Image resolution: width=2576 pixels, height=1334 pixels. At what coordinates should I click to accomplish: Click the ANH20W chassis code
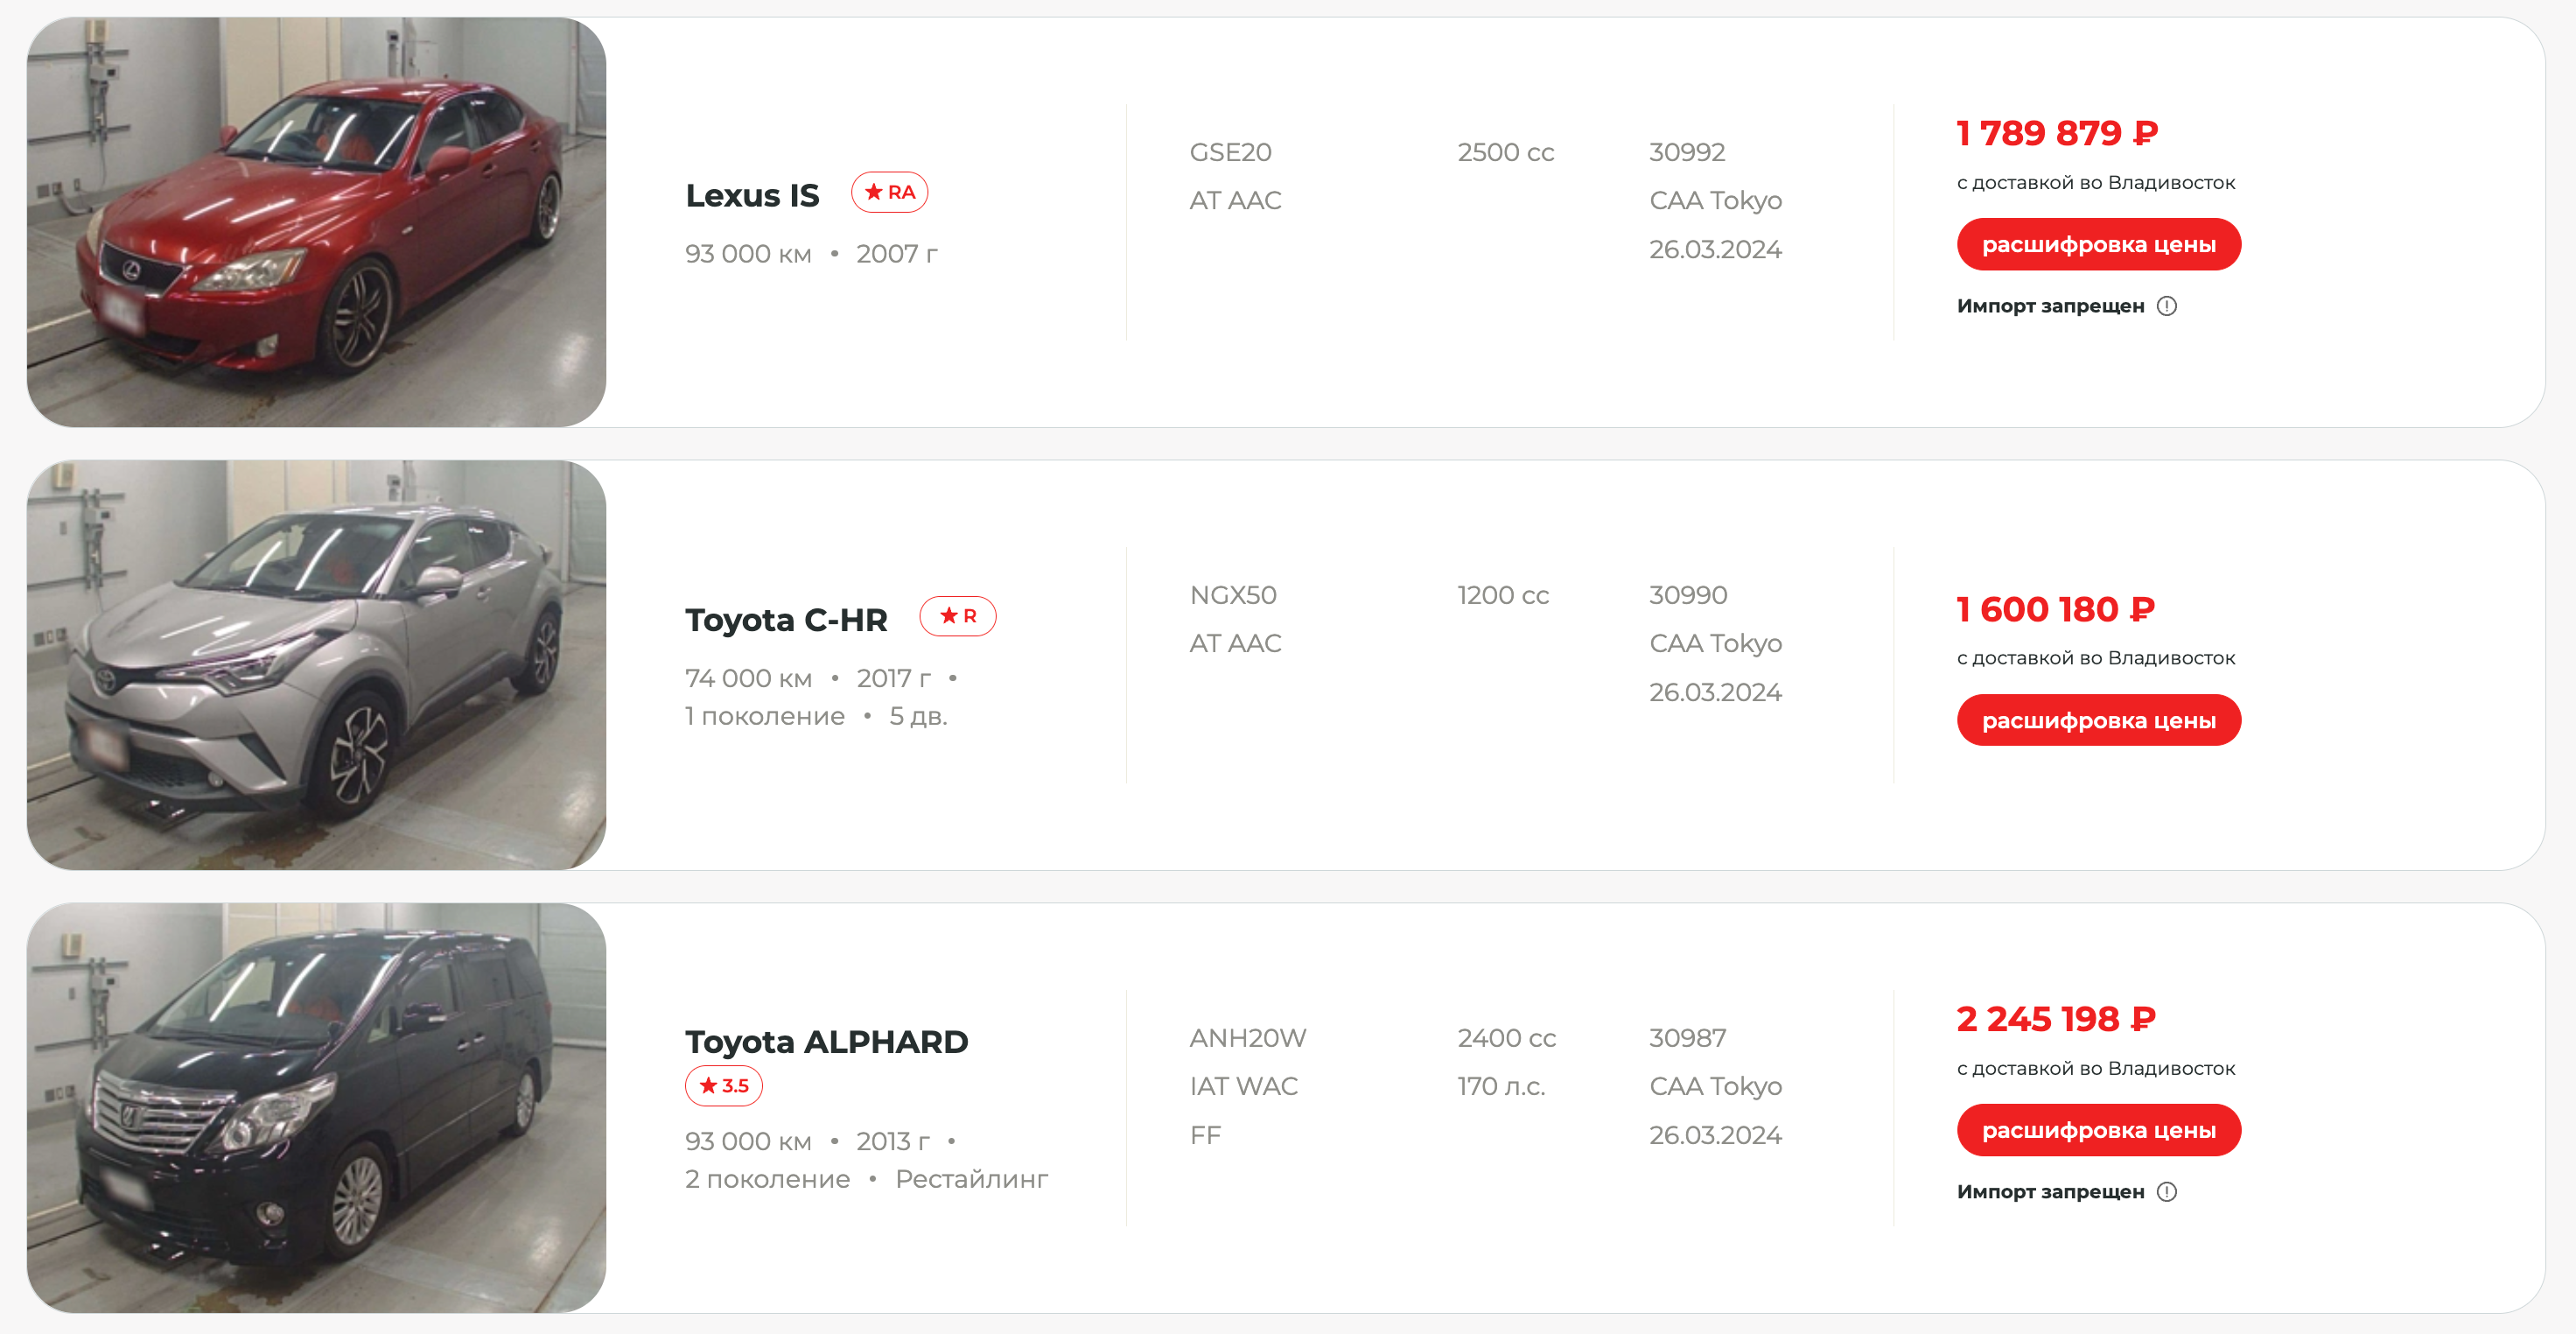pos(1247,1038)
